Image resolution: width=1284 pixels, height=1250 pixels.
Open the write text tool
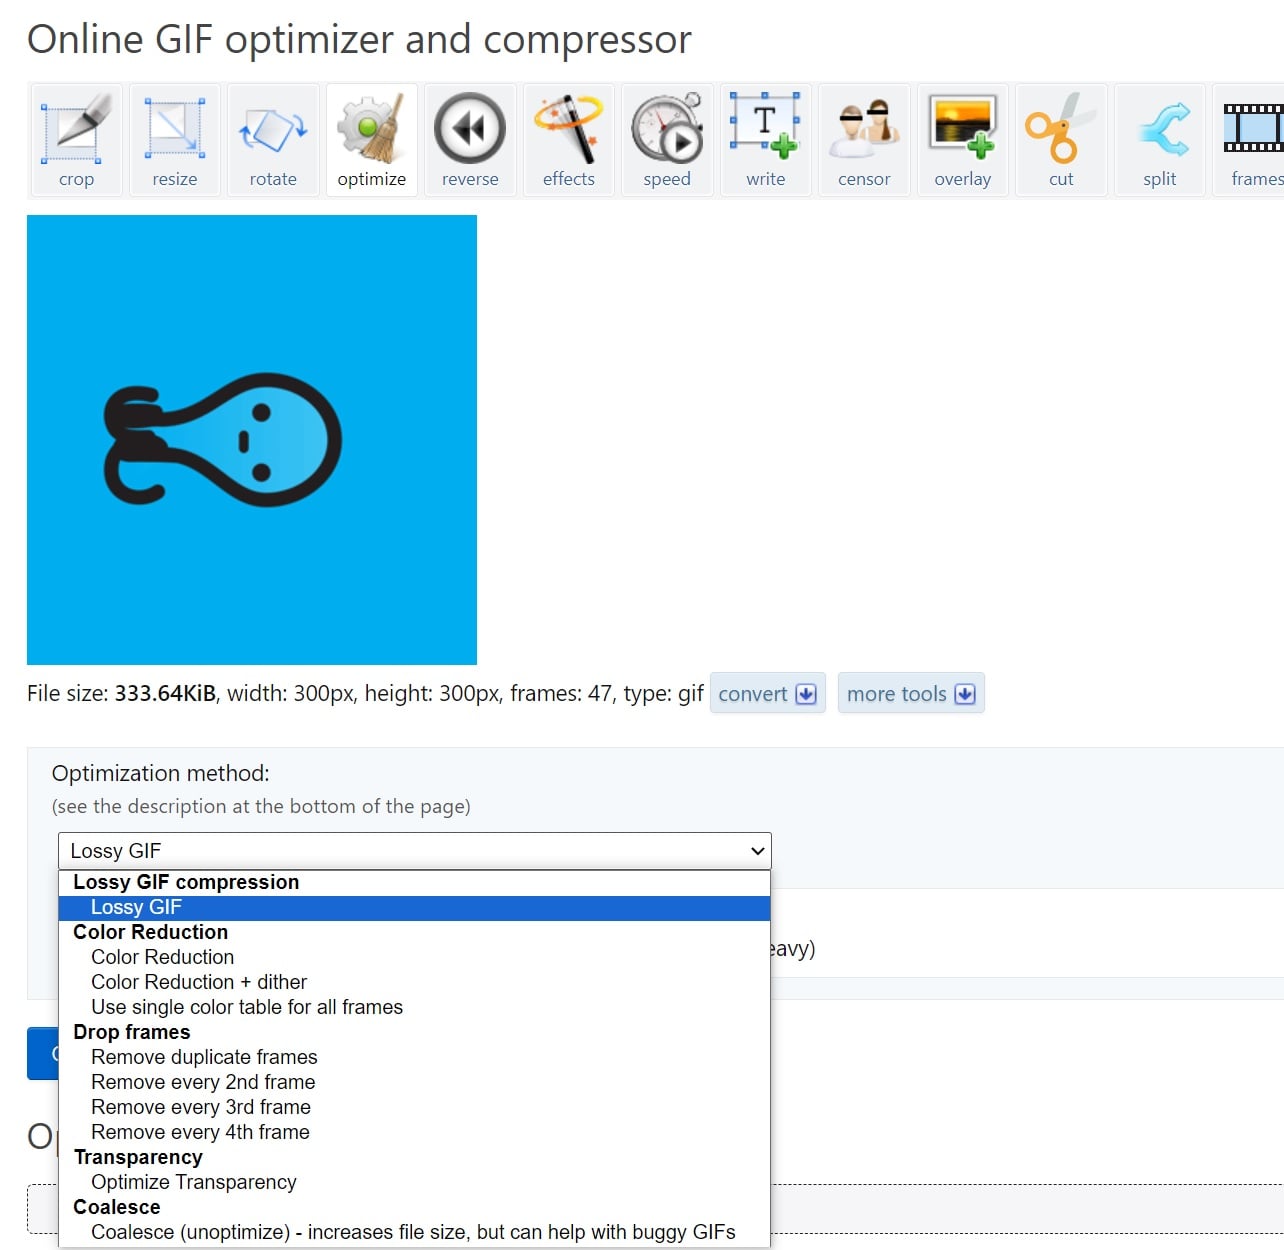[x=766, y=141]
